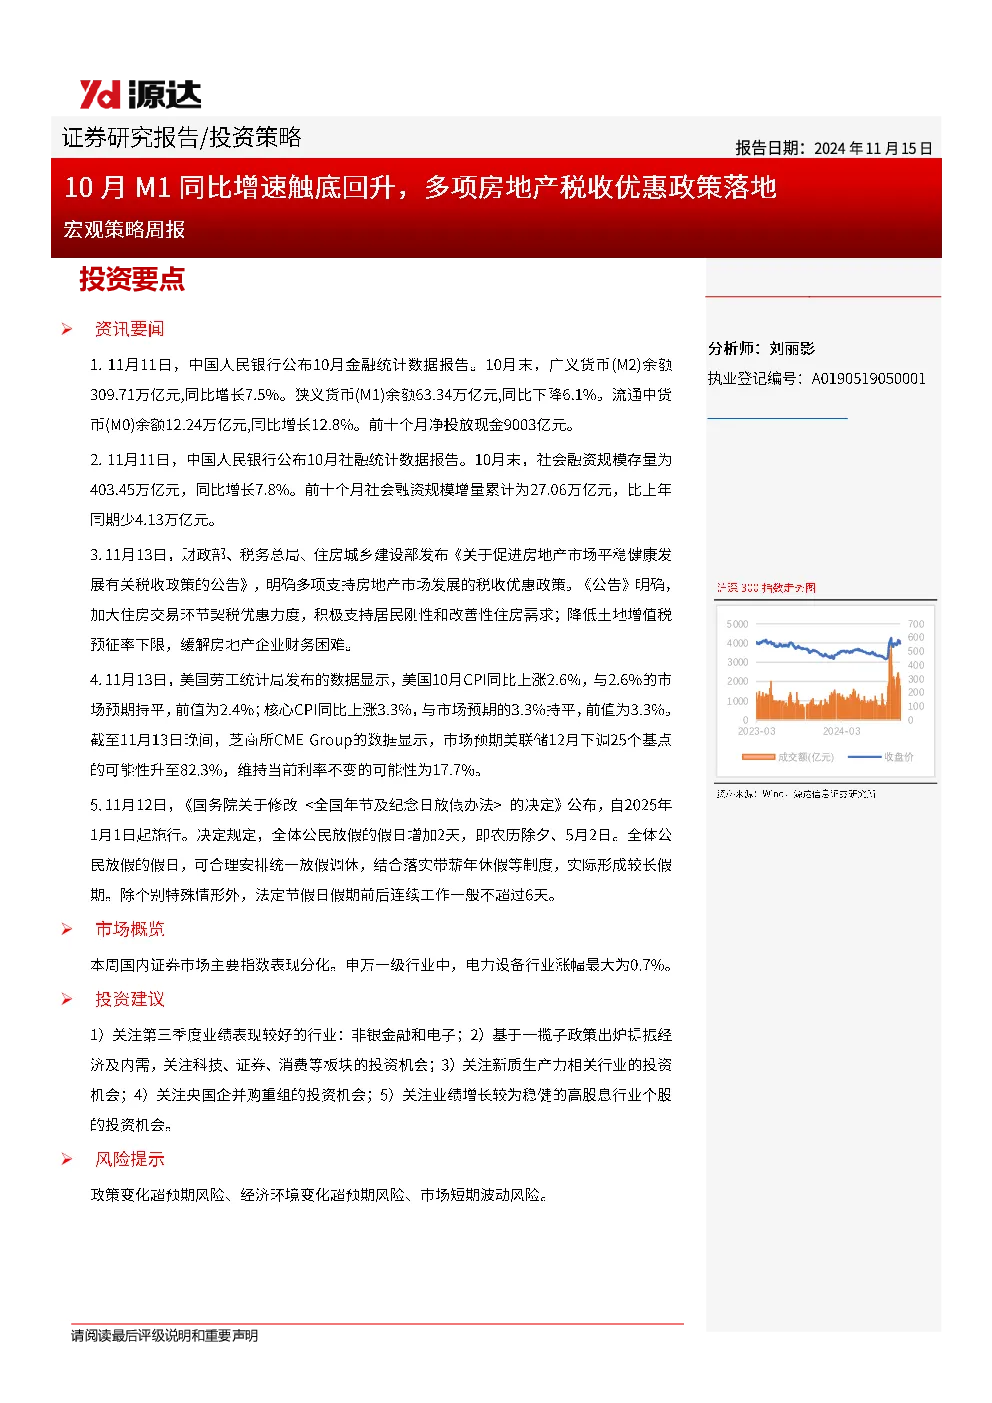The image size is (992, 1403).
Task: Click the 2023-03 chart axis label
Action: click(x=756, y=731)
